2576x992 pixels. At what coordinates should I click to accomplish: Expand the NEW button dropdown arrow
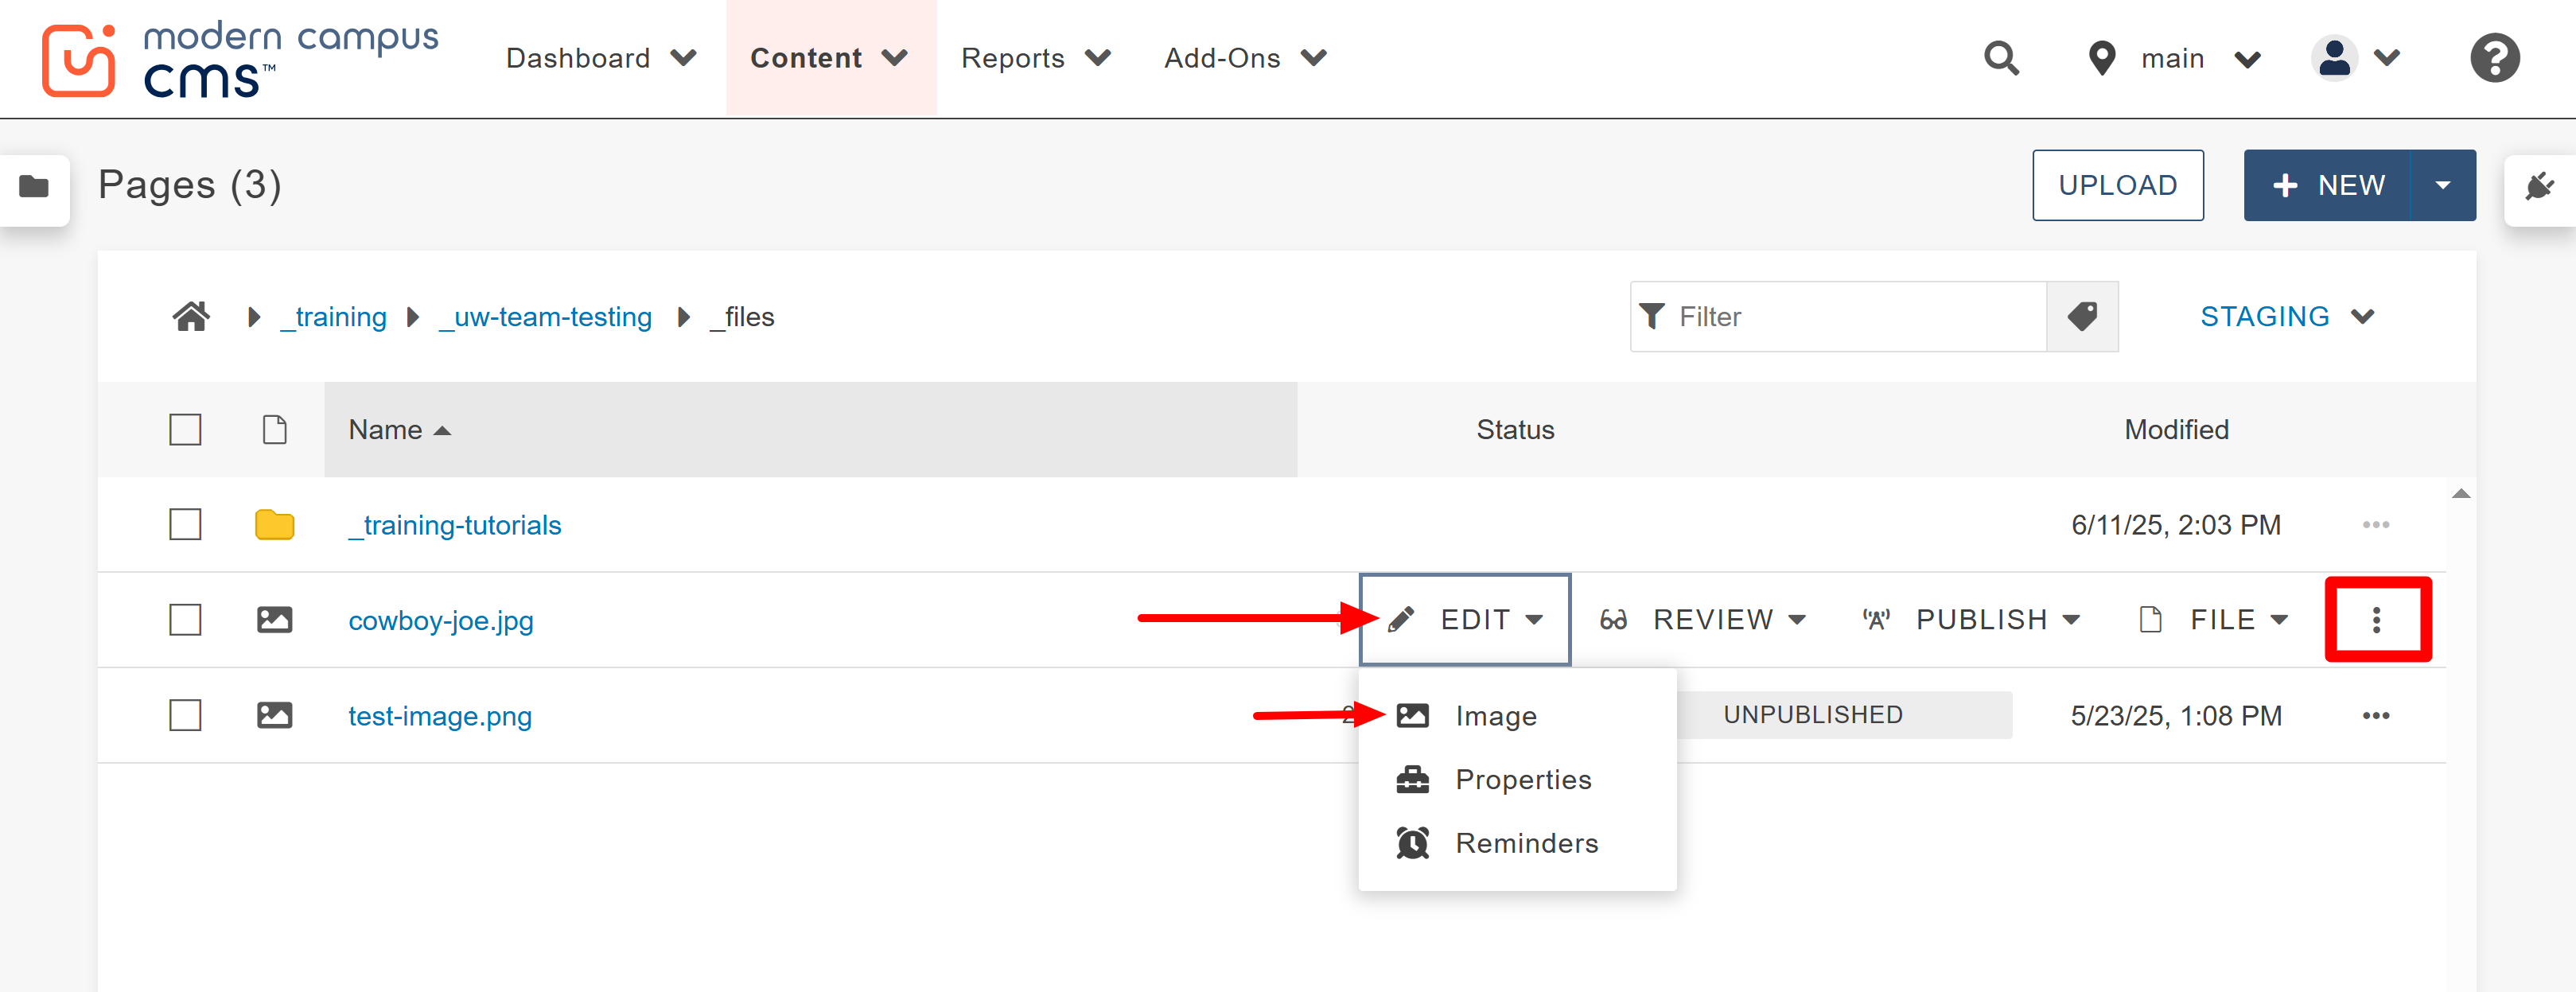pos(2444,185)
